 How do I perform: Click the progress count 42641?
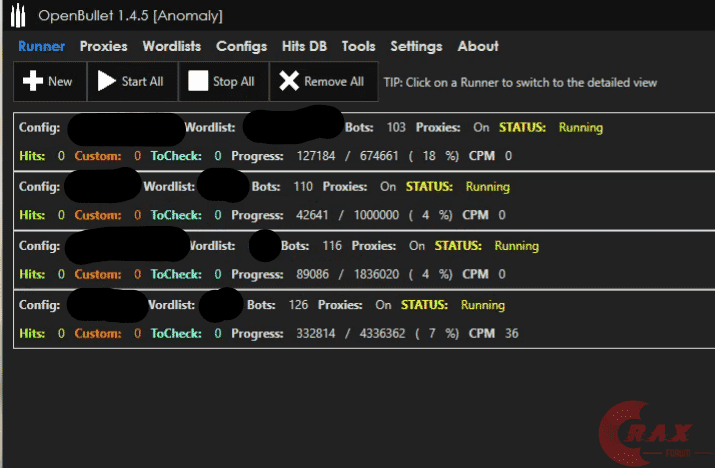(x=312, y=215)
